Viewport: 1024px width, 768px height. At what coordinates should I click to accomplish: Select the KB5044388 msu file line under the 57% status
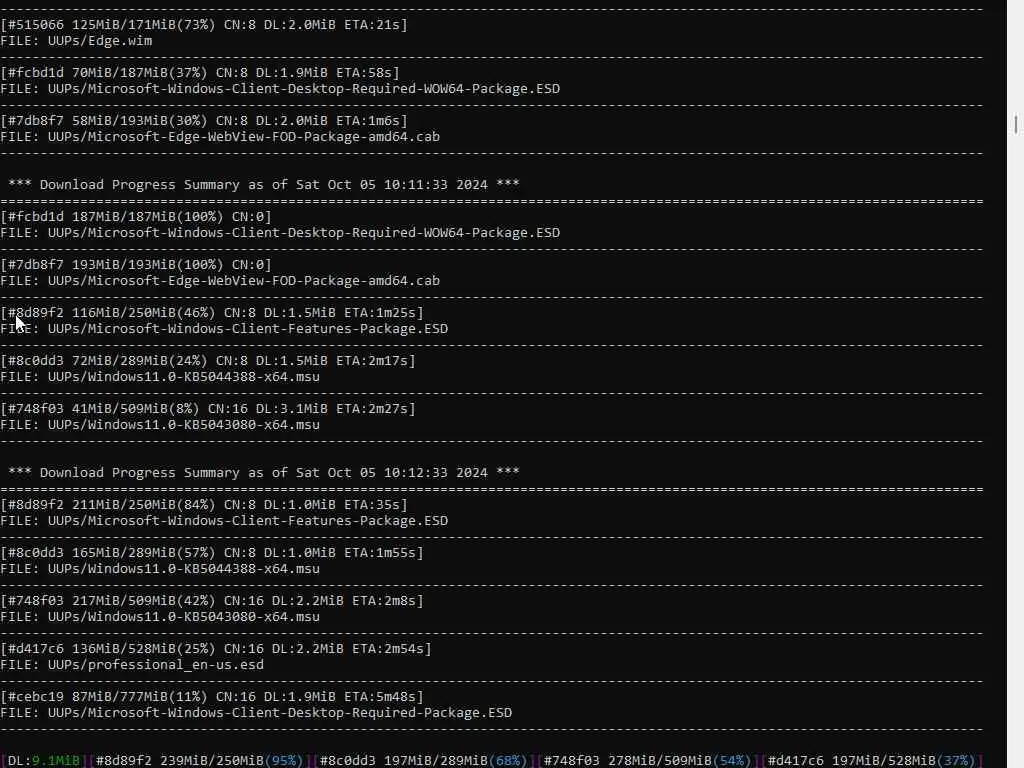(x=160, y=569)
